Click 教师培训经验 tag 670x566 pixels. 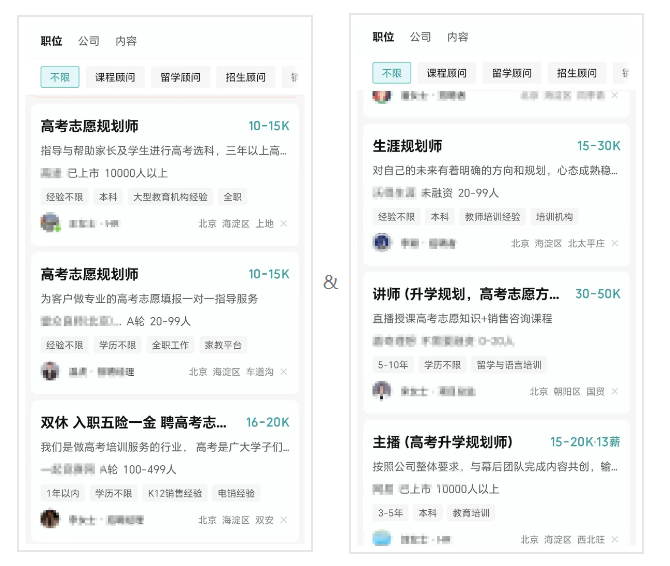tap(492, 217)
